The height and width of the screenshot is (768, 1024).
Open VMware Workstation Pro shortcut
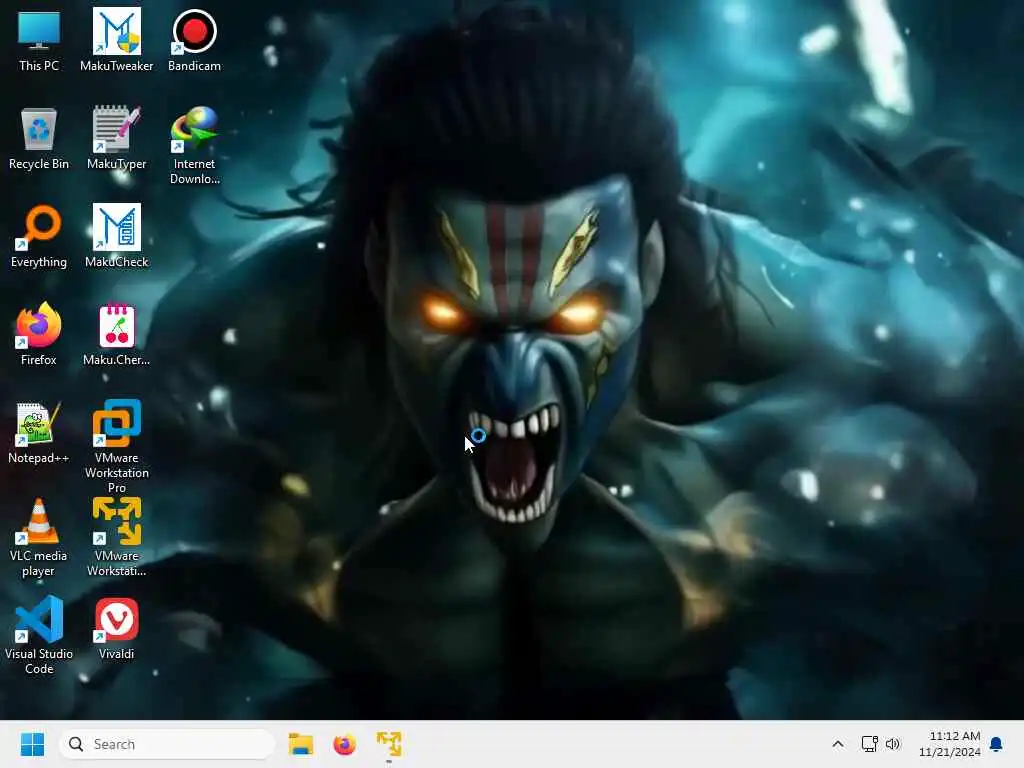click(x=116, y=447)
